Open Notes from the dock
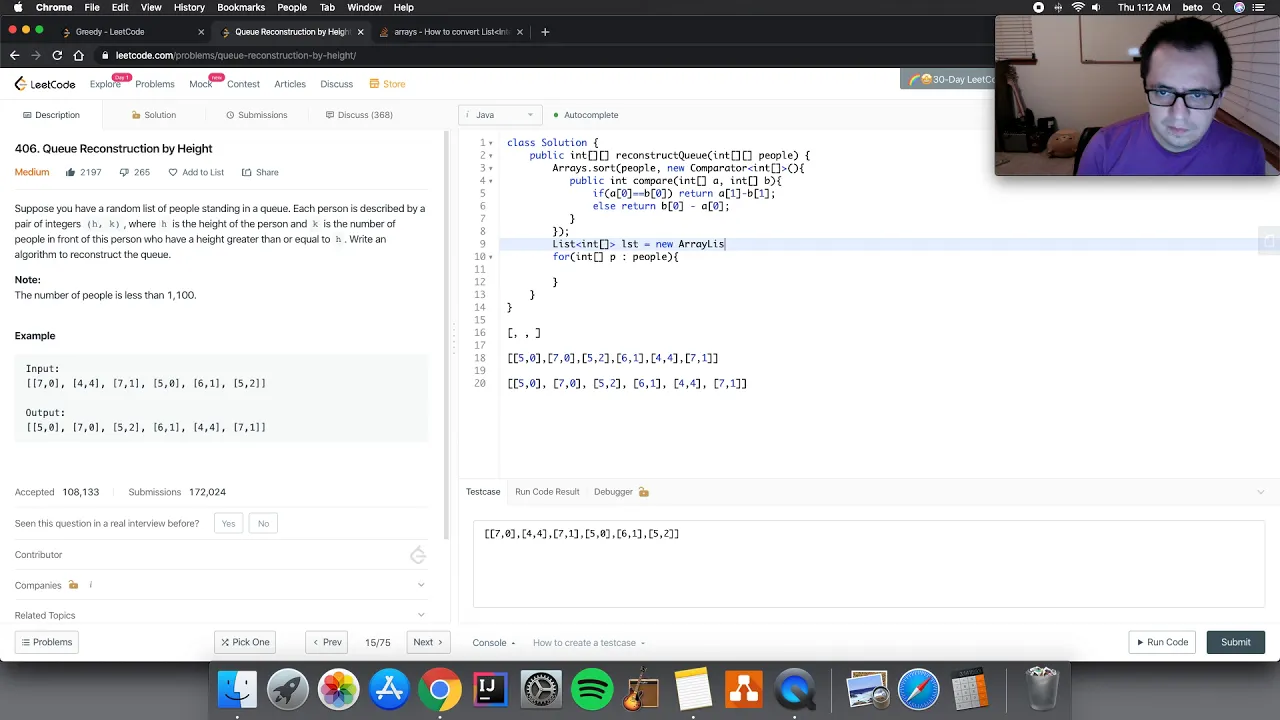The width and height of the screenshot is (1280, 720). point(693,689)
